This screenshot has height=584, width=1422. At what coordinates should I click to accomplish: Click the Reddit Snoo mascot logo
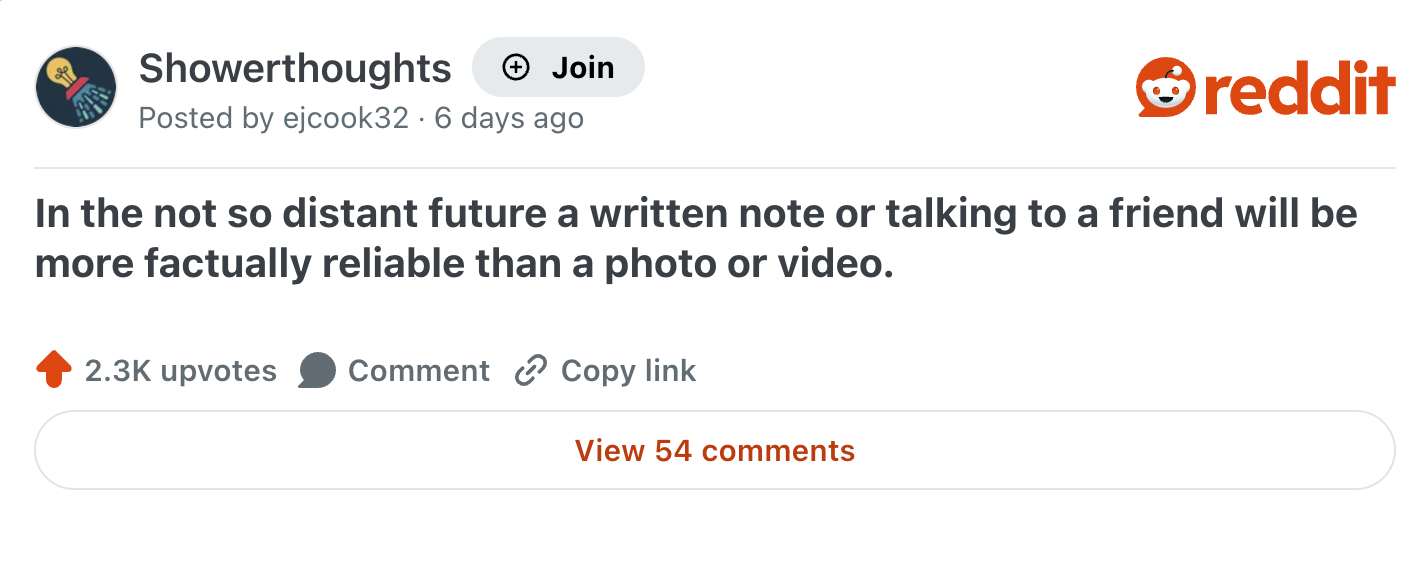[x=1166, y=90]
